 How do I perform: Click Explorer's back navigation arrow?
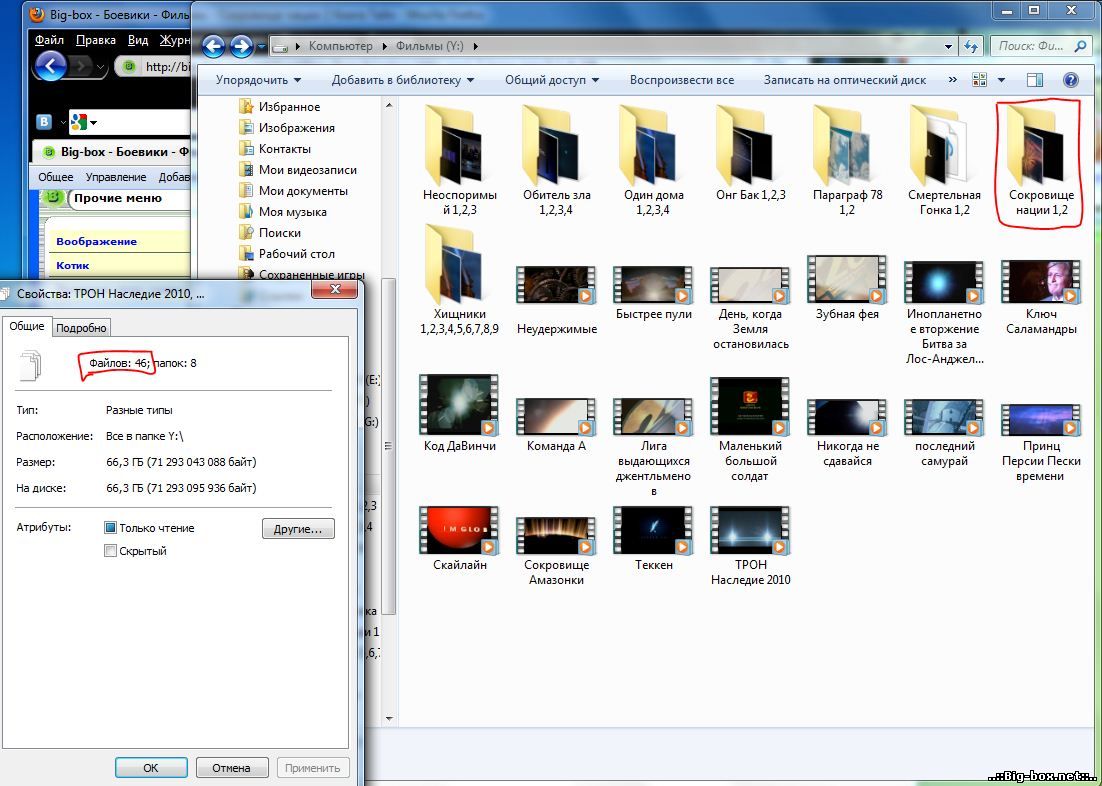coord(214,46)
